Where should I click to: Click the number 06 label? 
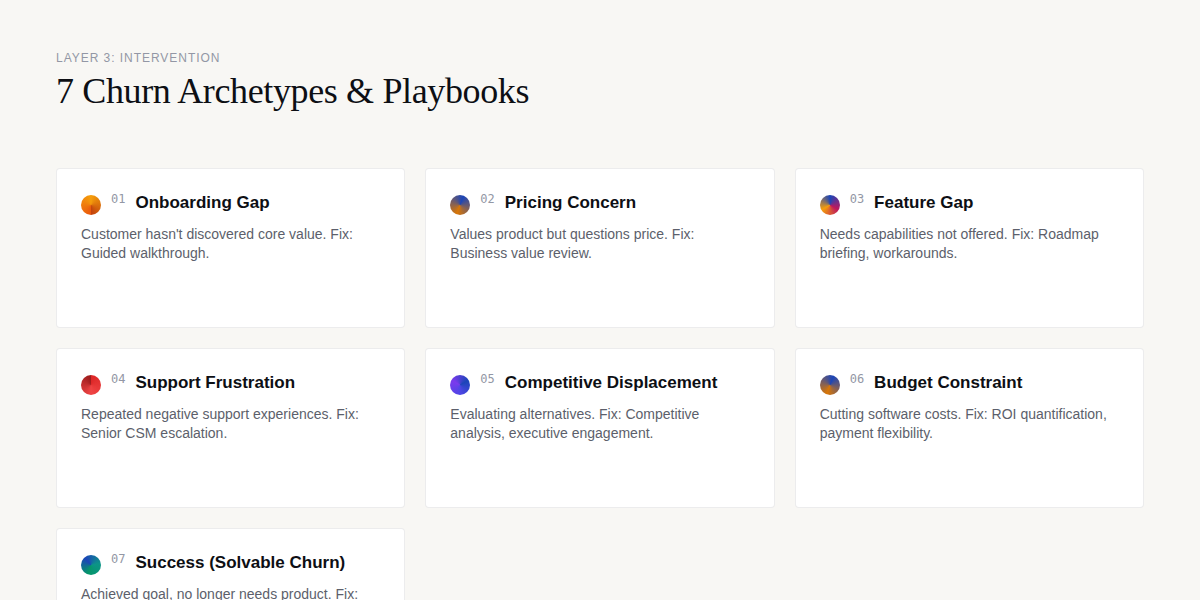tap(857, 379)
